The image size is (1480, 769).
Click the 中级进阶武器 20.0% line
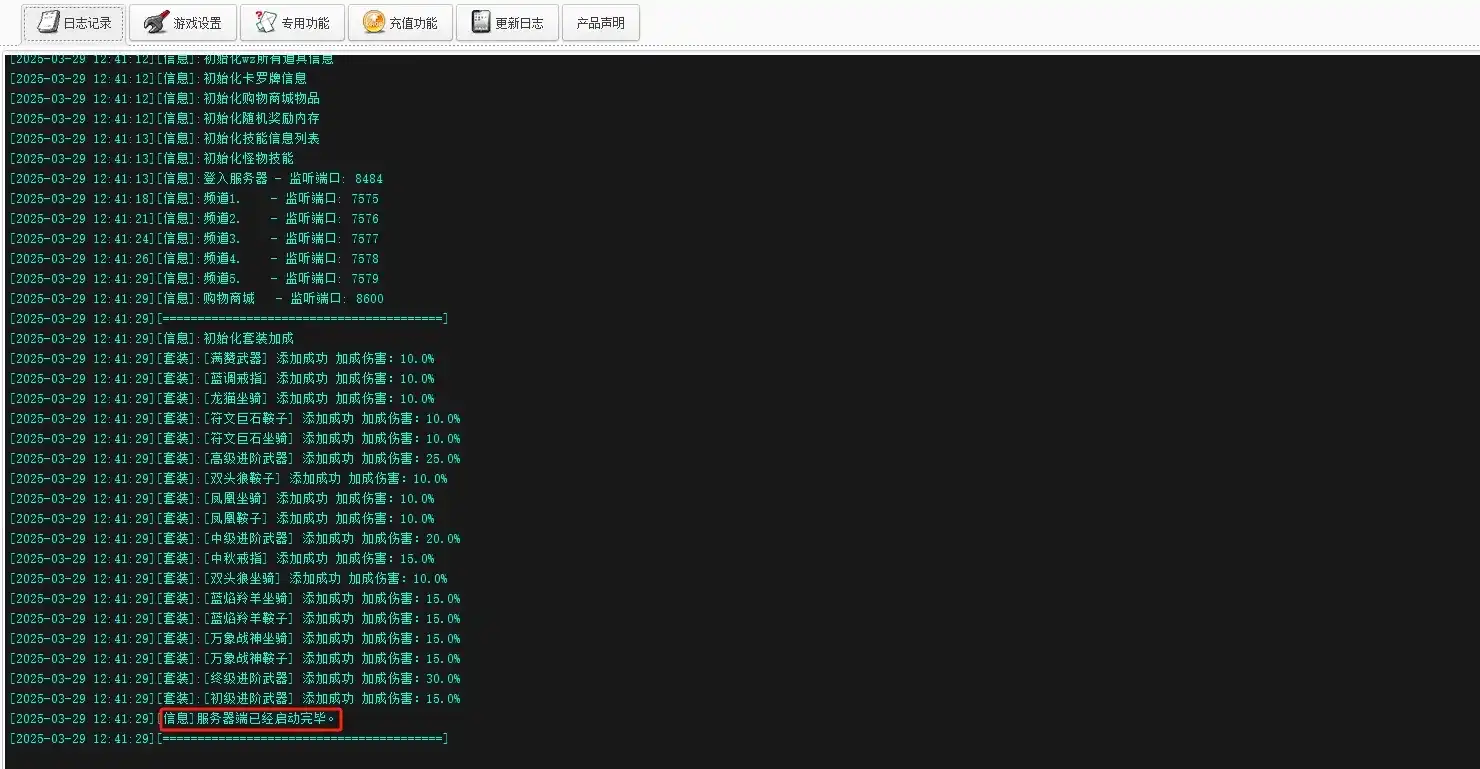click(x=234, y=538)
